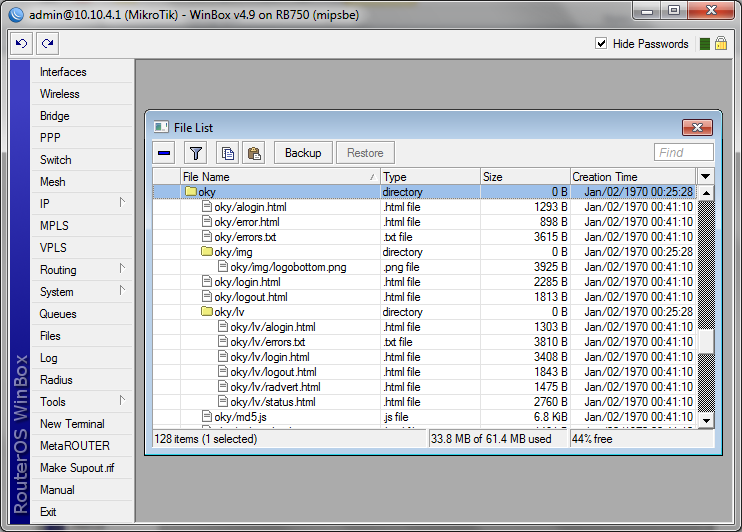Click the Restore button
The height and width of the screenshot is (532, 742).
(365, 153)
